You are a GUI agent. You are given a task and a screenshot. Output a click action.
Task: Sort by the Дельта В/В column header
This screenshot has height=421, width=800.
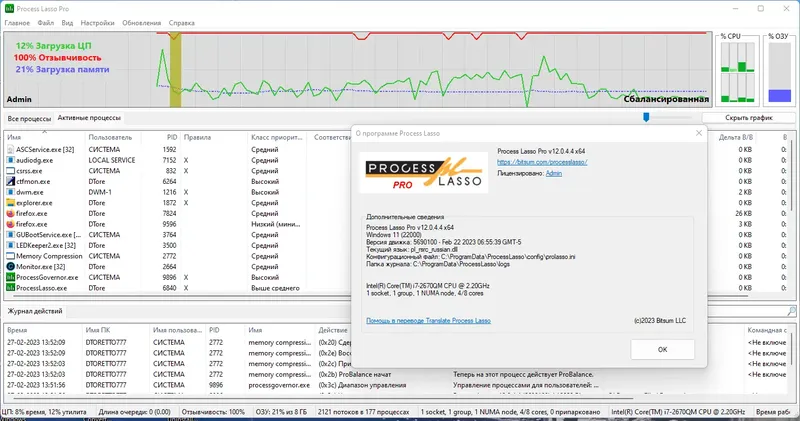coord(735,137)
